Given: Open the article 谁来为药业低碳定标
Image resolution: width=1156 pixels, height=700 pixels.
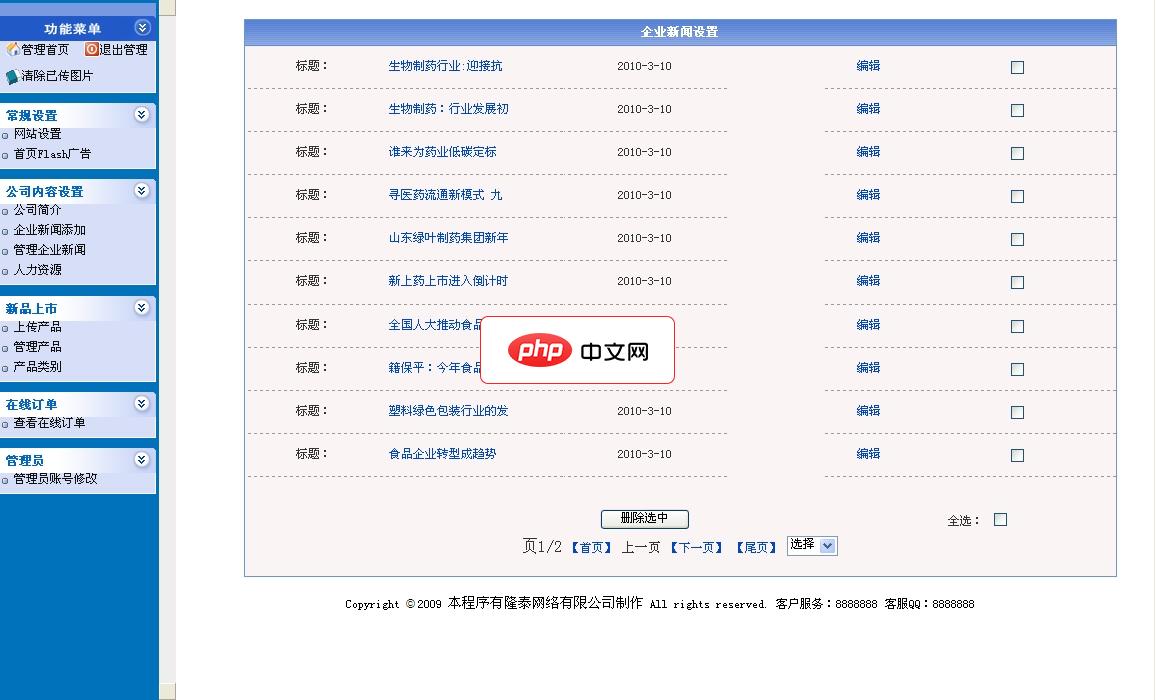Looking at the screenshot, I should click(x=443, y=152).
